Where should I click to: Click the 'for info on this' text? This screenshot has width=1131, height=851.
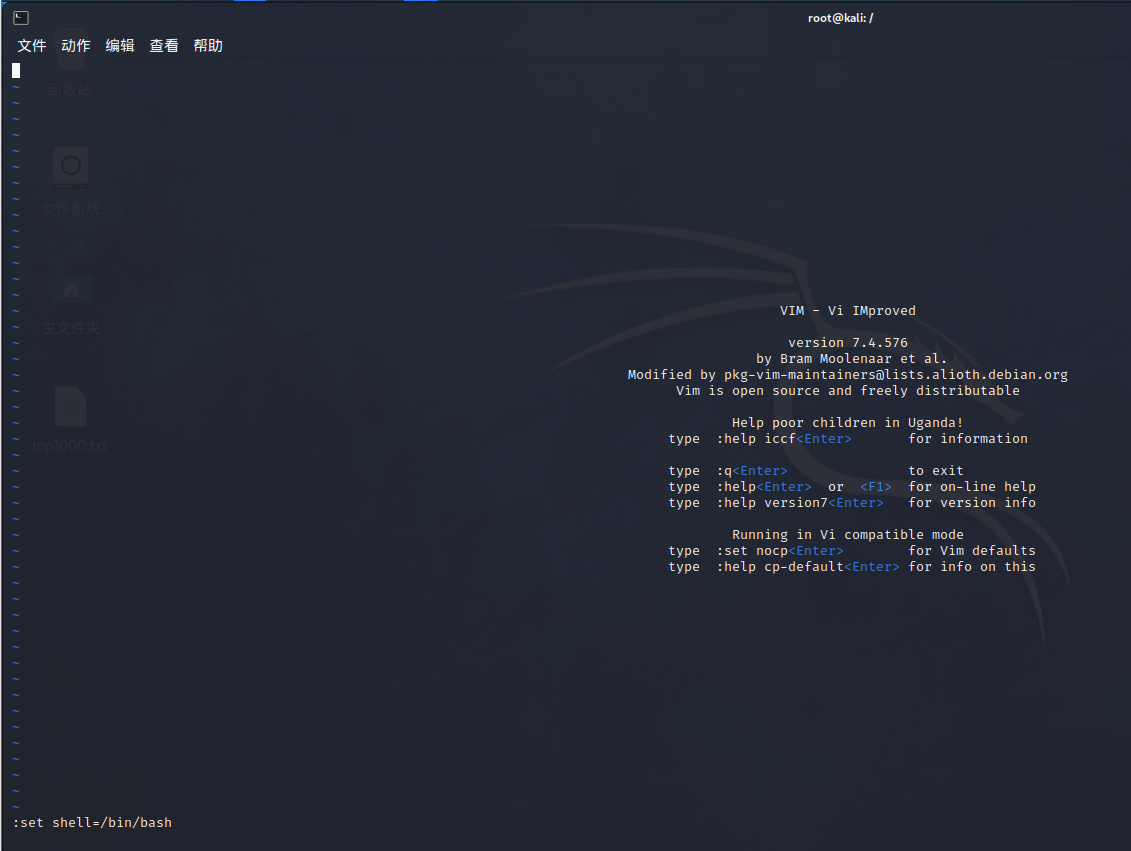coord(972,567)
